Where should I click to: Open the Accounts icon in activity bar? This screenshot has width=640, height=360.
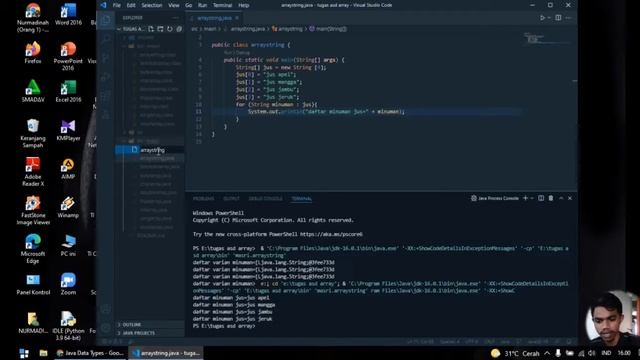coord(106,309)
